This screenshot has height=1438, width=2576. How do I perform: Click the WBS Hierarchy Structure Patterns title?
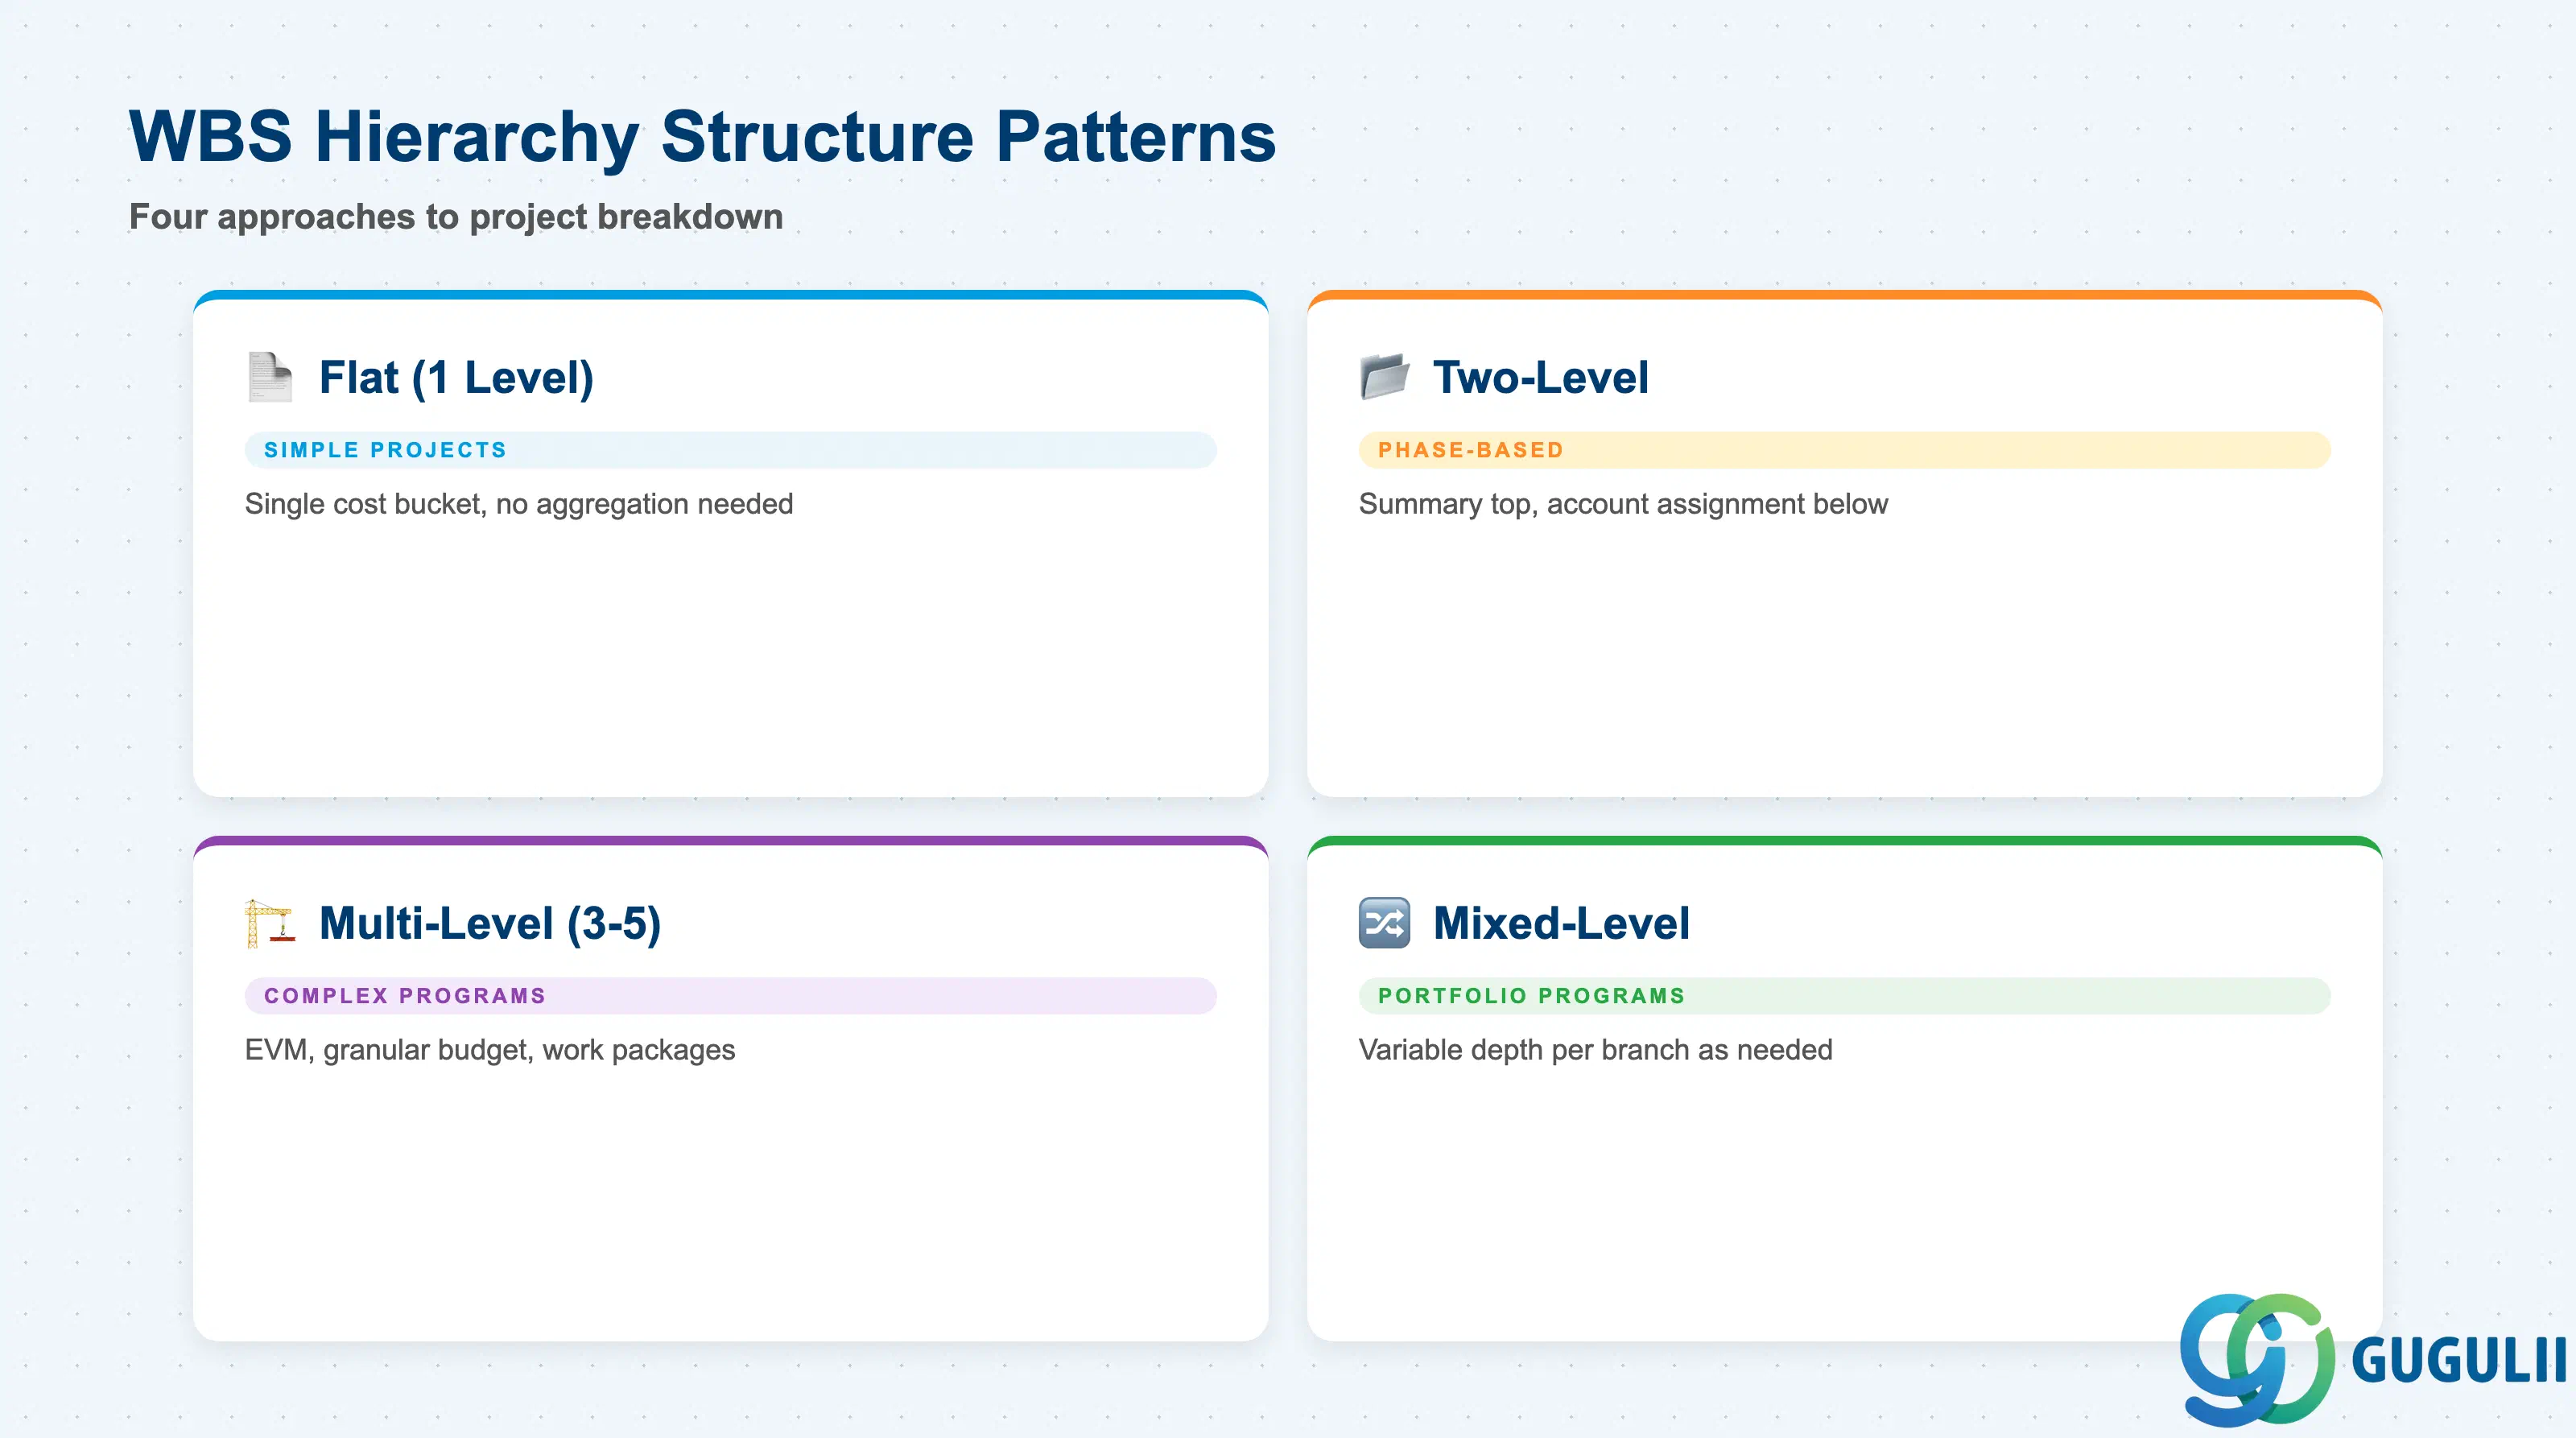(702, 137)
